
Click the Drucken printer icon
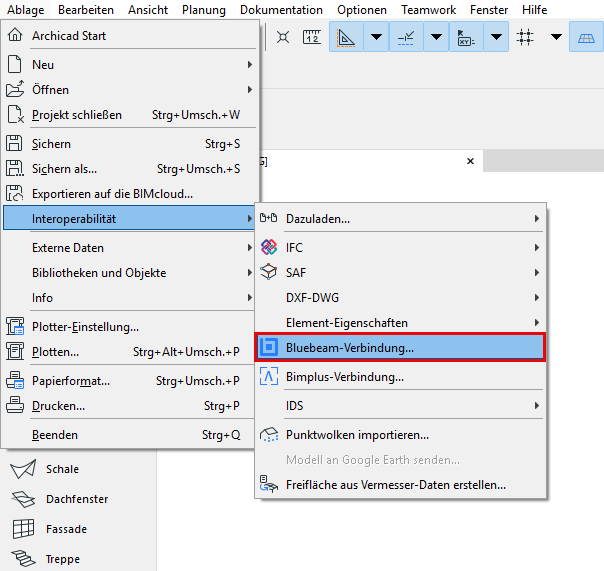click(x=15, y=405)
